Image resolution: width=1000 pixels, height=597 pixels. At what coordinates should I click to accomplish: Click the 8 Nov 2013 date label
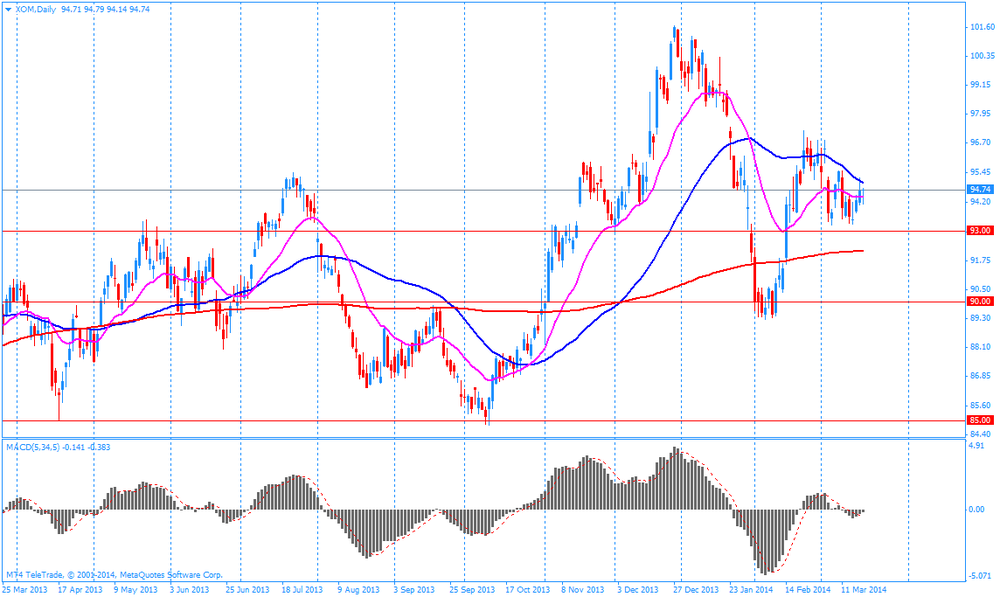[582, 589]
